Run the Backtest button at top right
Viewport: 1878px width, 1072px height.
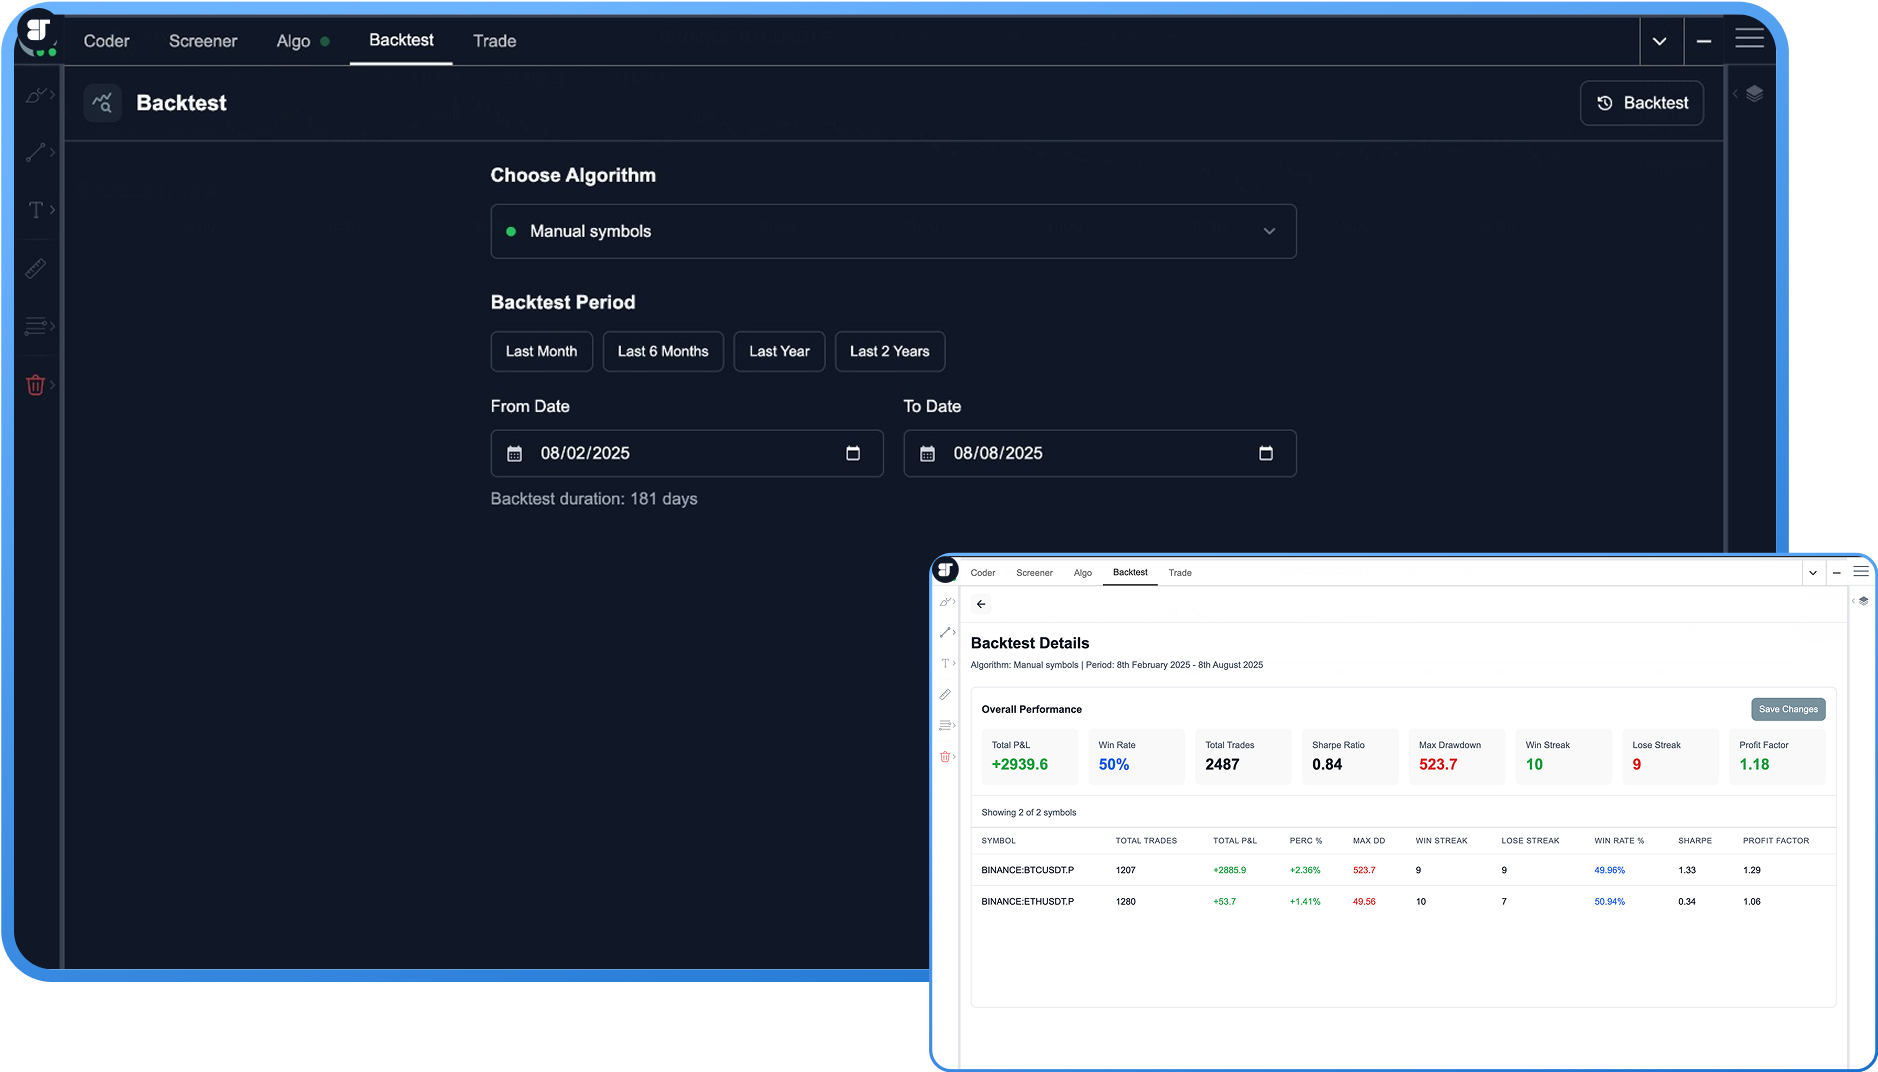[1642, 103]
